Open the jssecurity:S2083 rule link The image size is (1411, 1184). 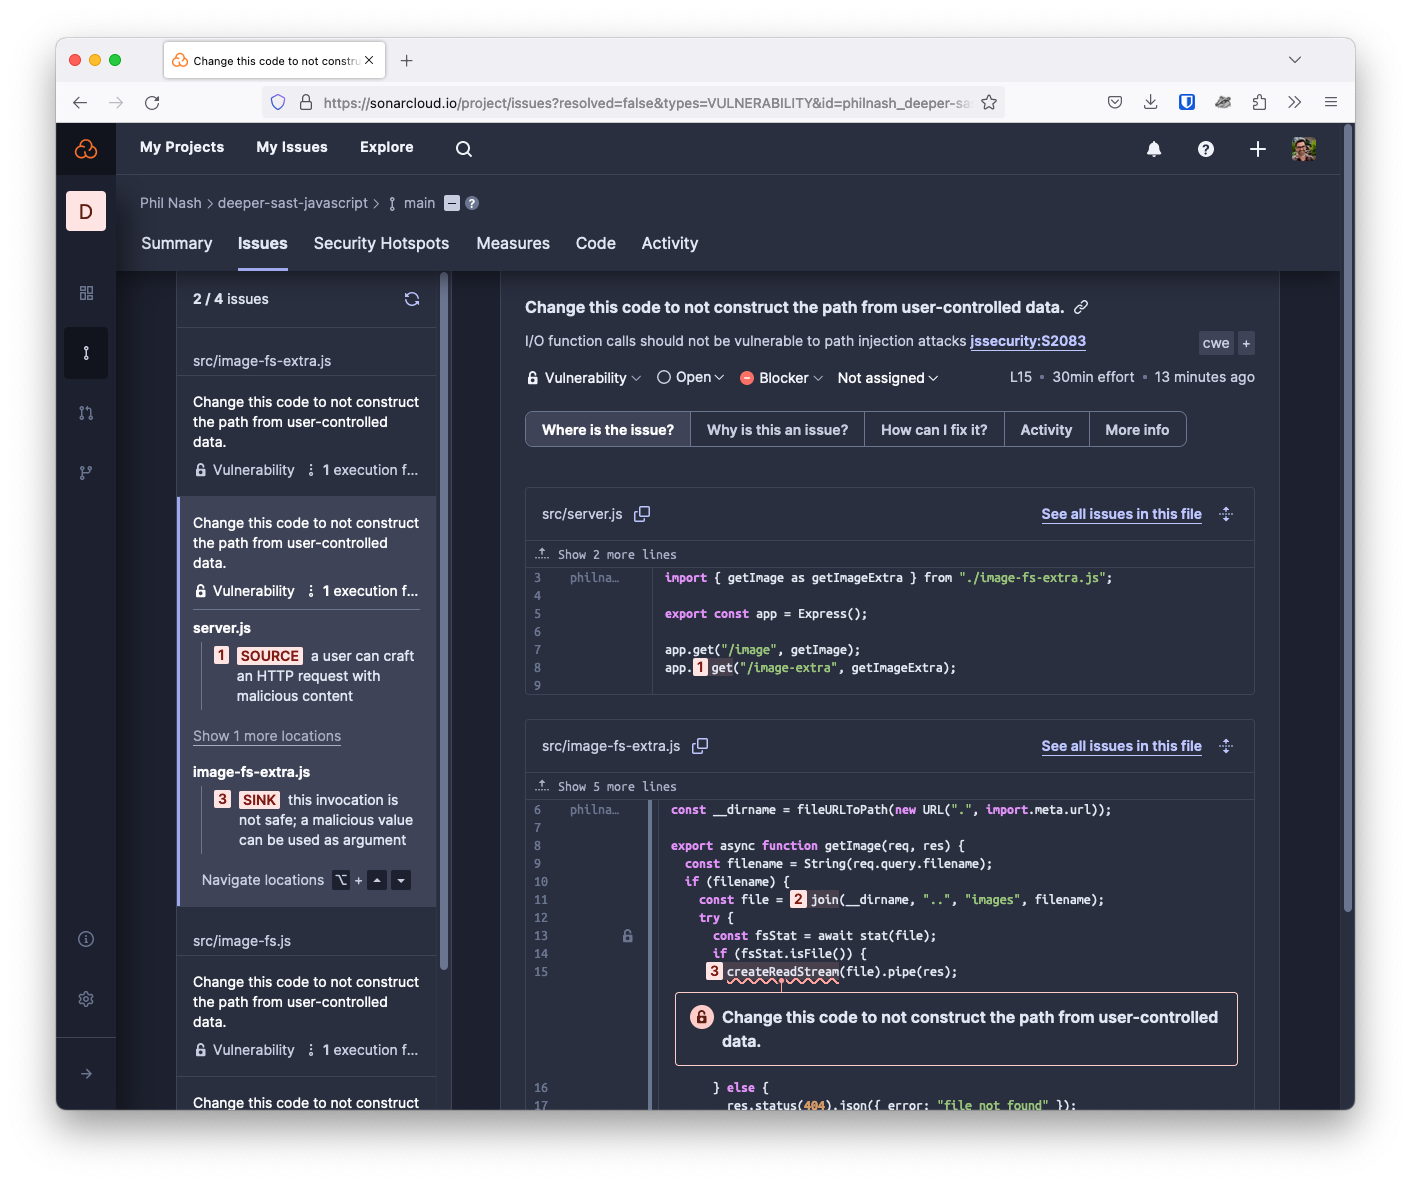tap(1028, 341)
